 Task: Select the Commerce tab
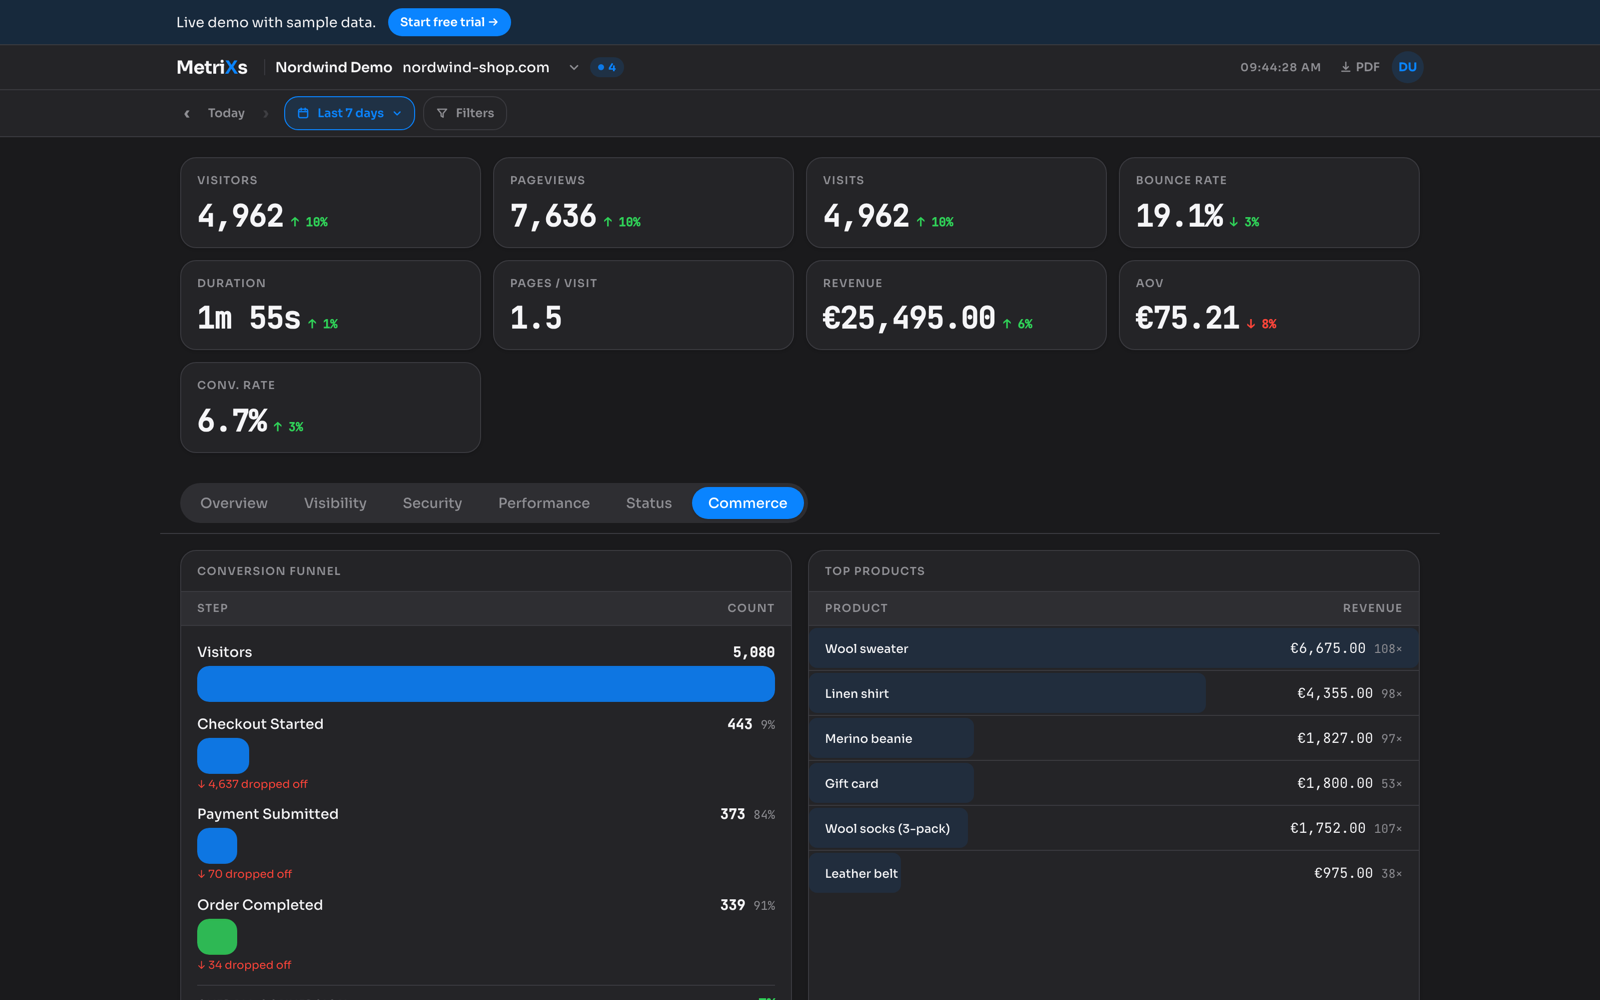pos(747,503)
